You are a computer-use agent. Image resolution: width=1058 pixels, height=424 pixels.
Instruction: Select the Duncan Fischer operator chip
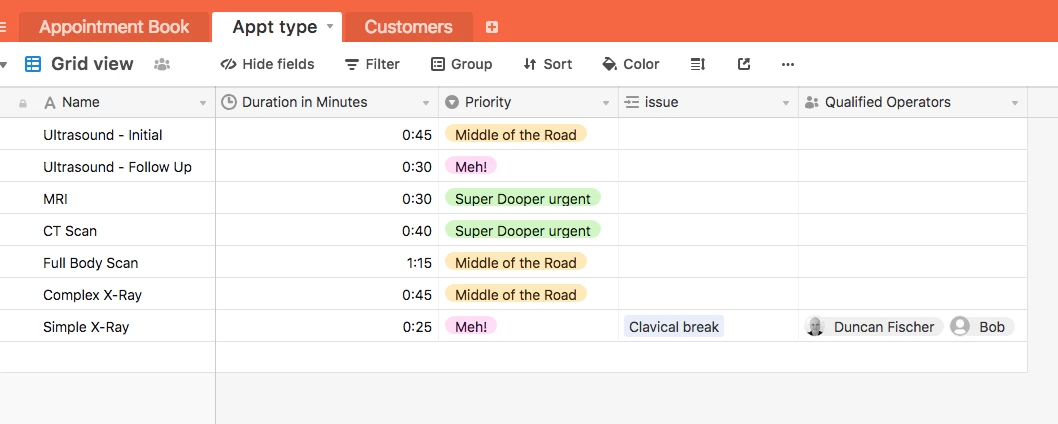873,327
